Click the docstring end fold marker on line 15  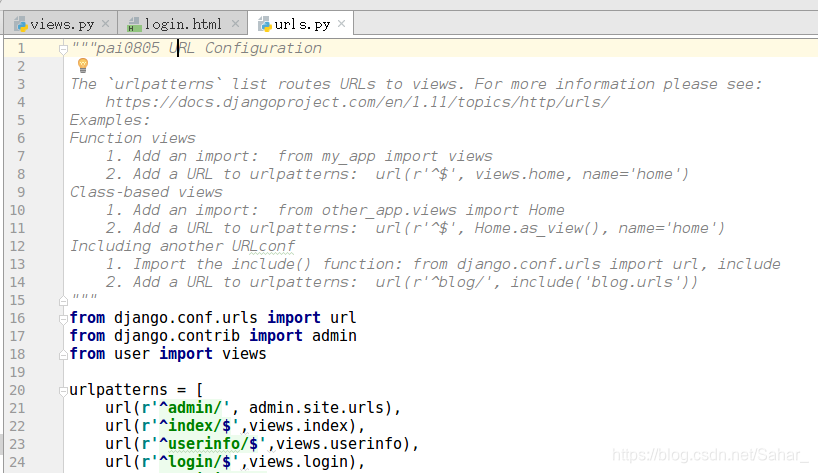pyautogui.click(x=63, y=301)
